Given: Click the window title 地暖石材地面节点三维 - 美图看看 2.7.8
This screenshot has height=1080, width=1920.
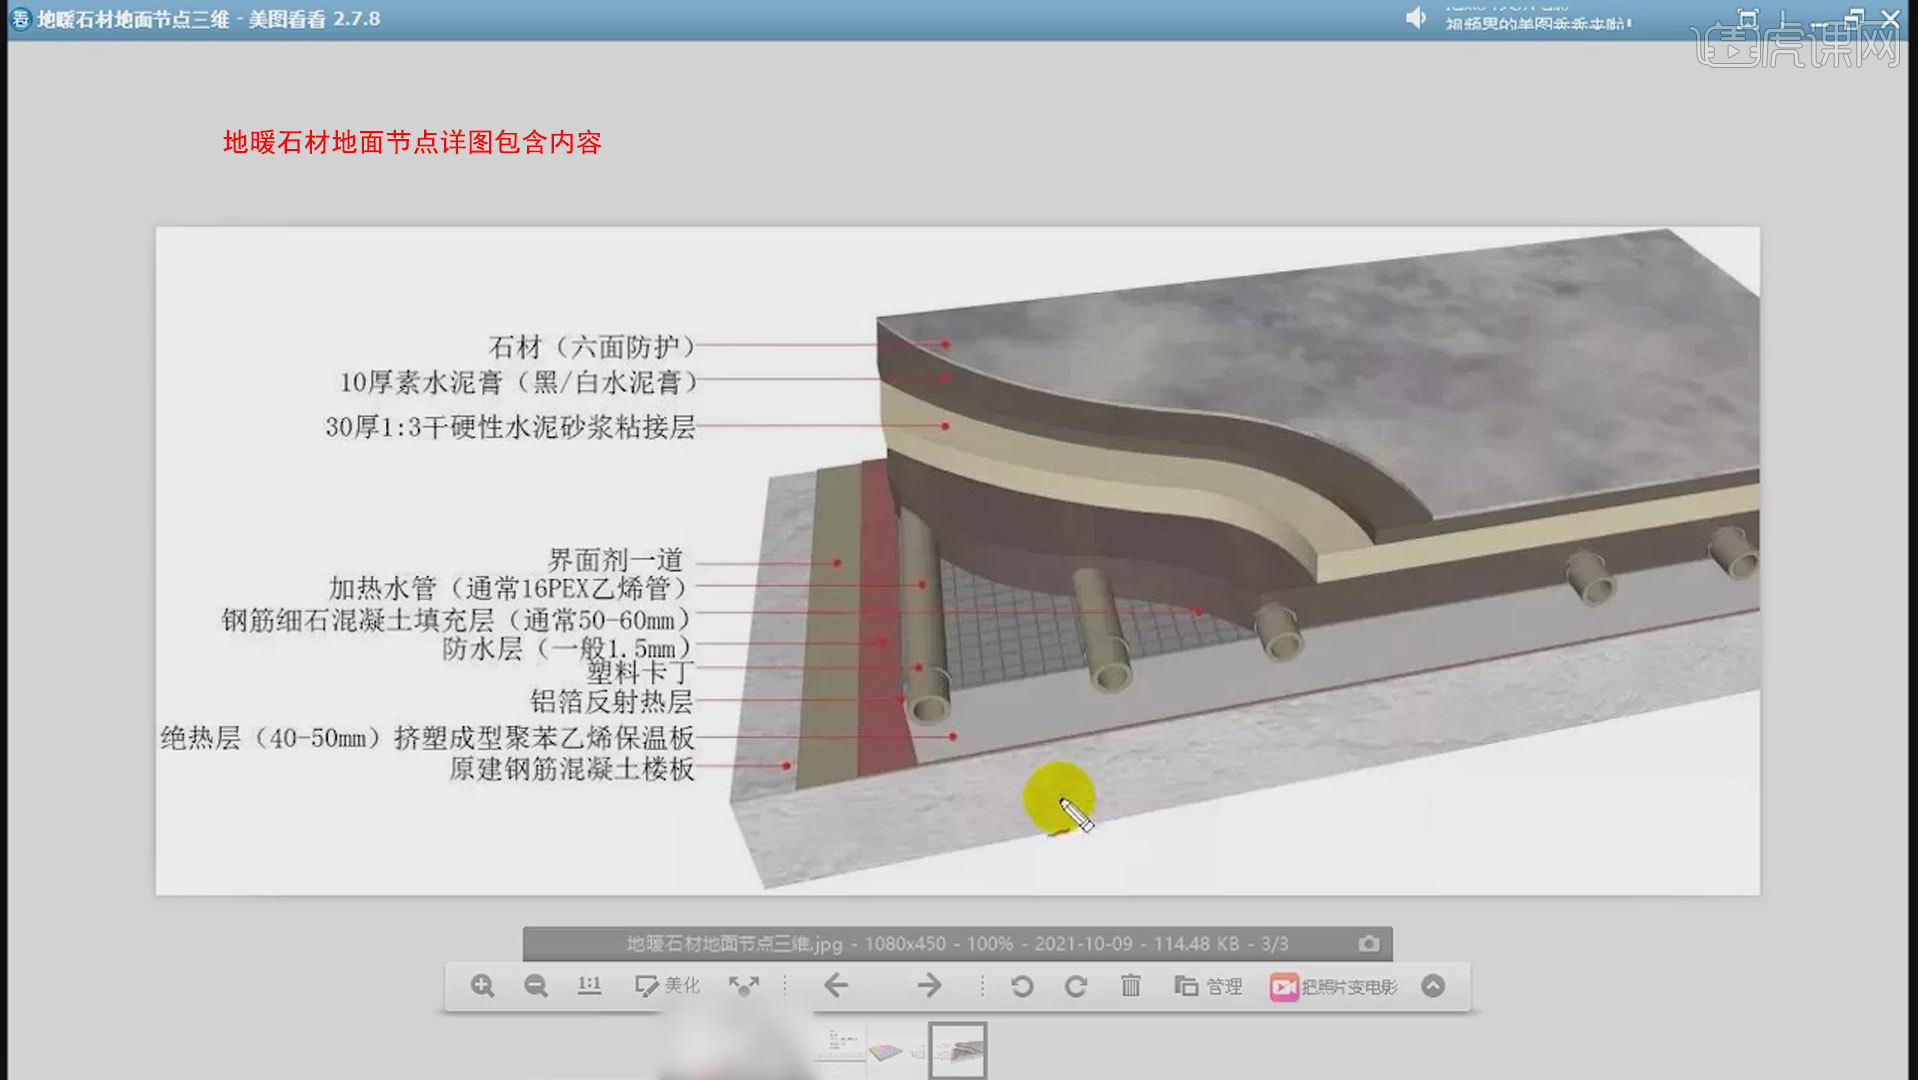Looking at the screenshot, I should (208, 19).
